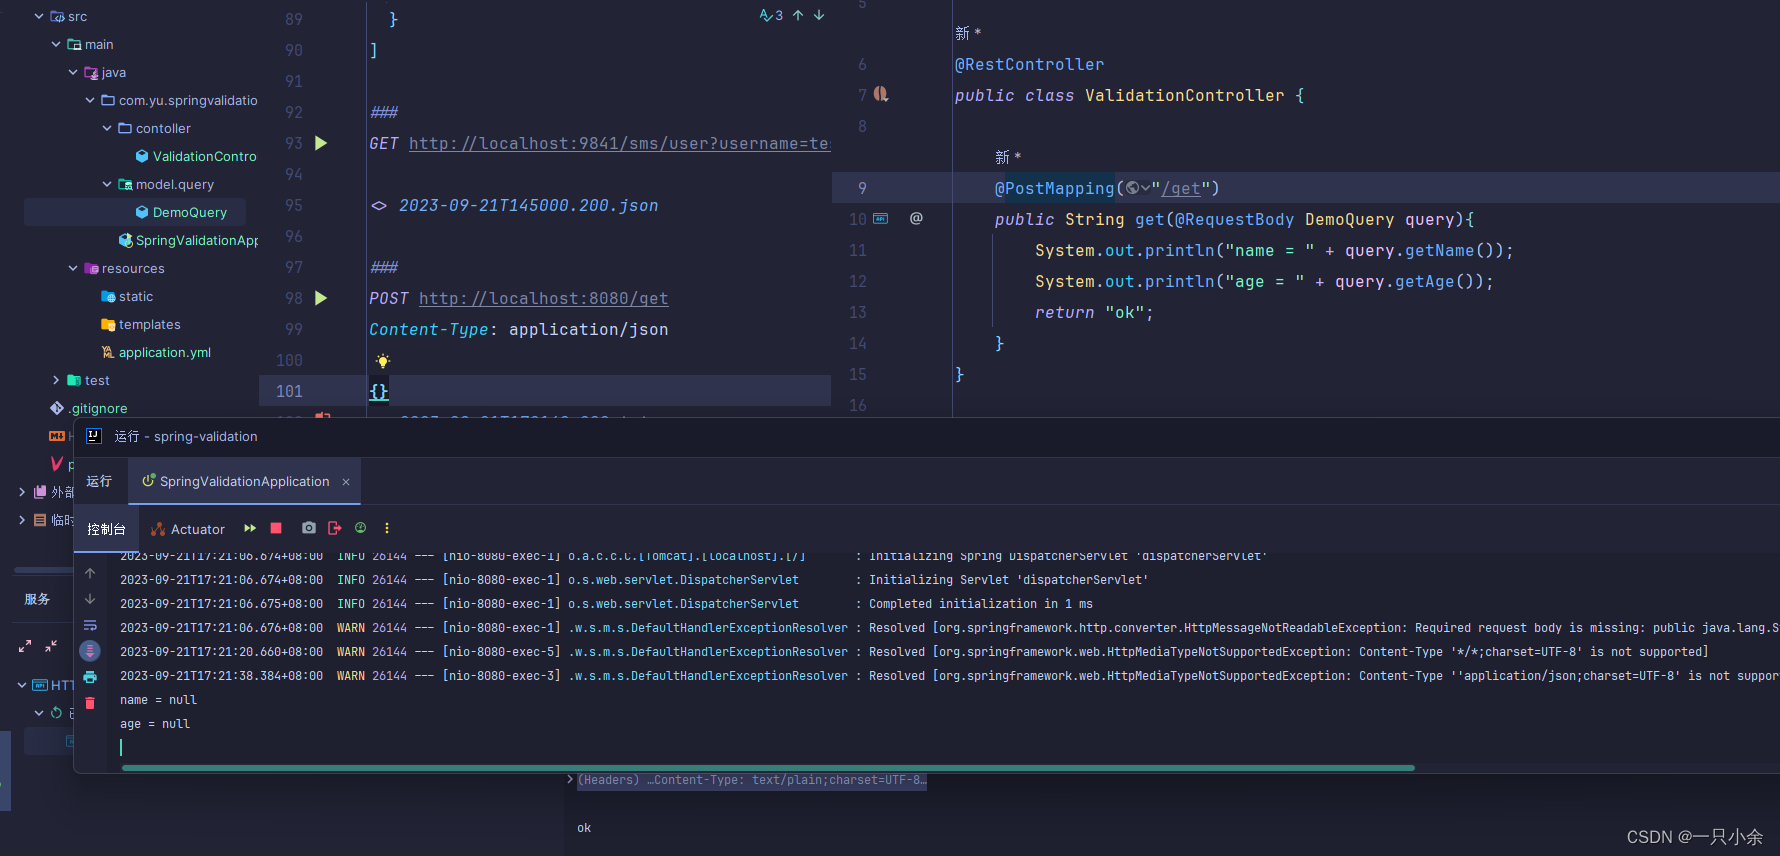The height and width of the screenshot is (856, 1780).
Task: Collapse the src folder
Action: click(39, 16)
